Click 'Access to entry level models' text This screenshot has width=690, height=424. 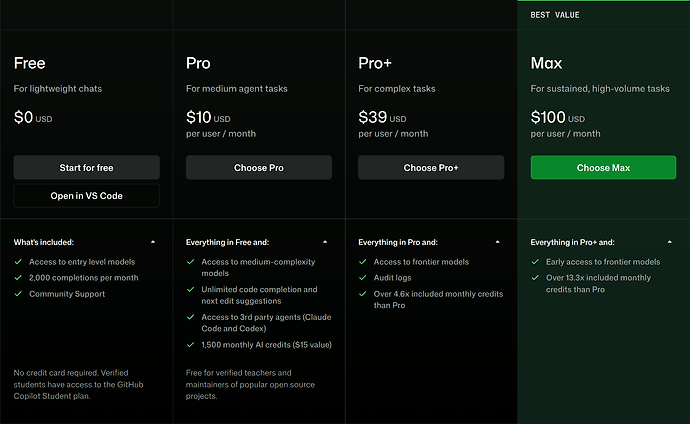pos(82,262)
